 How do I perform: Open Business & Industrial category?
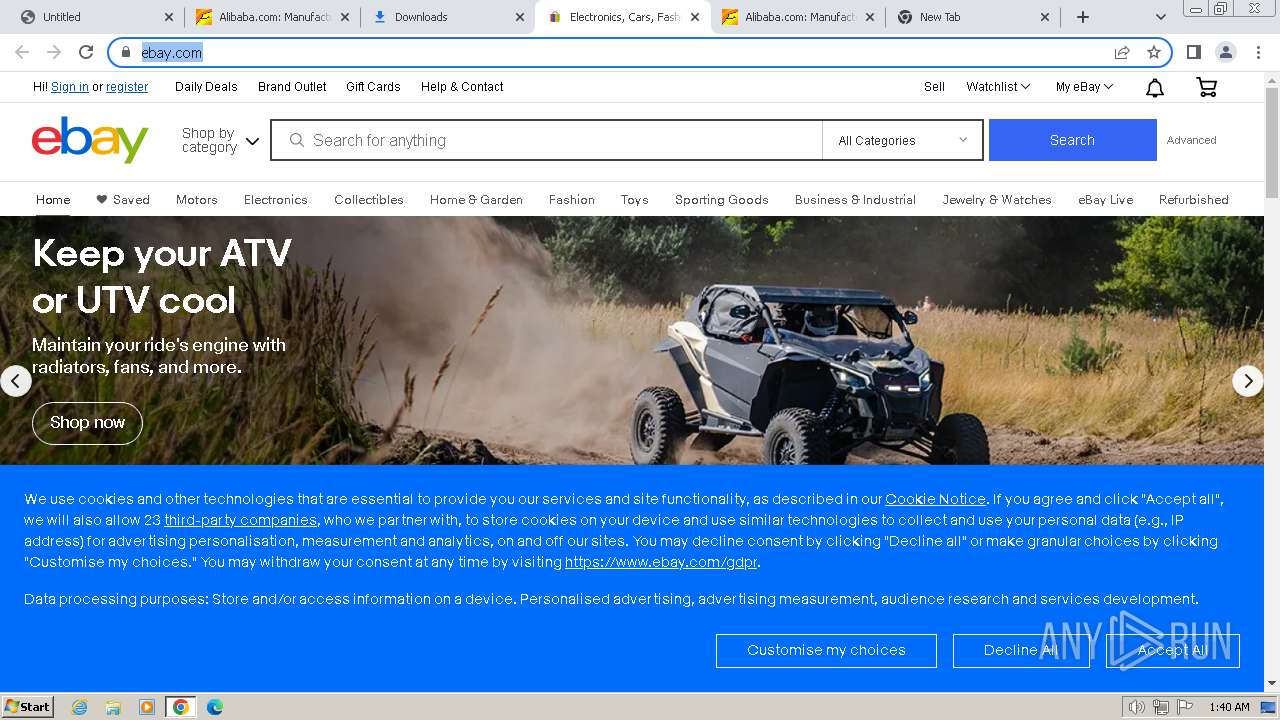(x=855, y=200)
